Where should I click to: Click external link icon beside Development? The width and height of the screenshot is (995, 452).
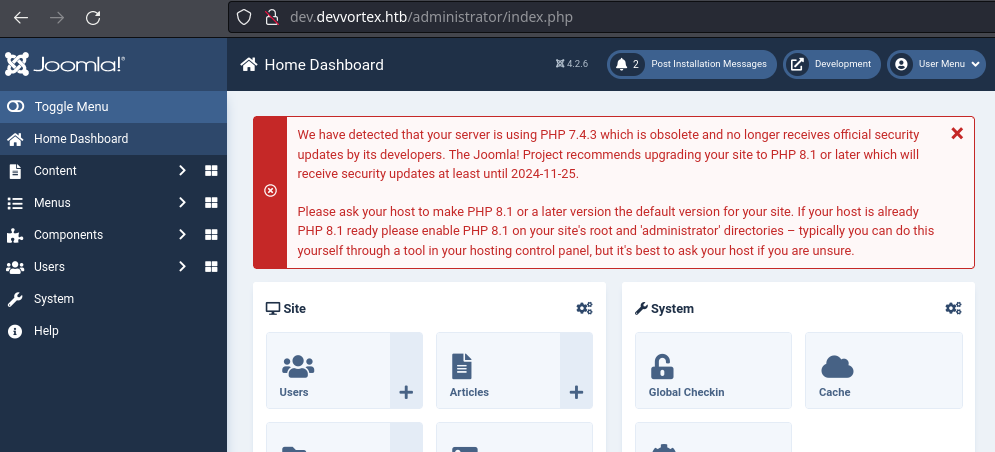tap(797, 64)
